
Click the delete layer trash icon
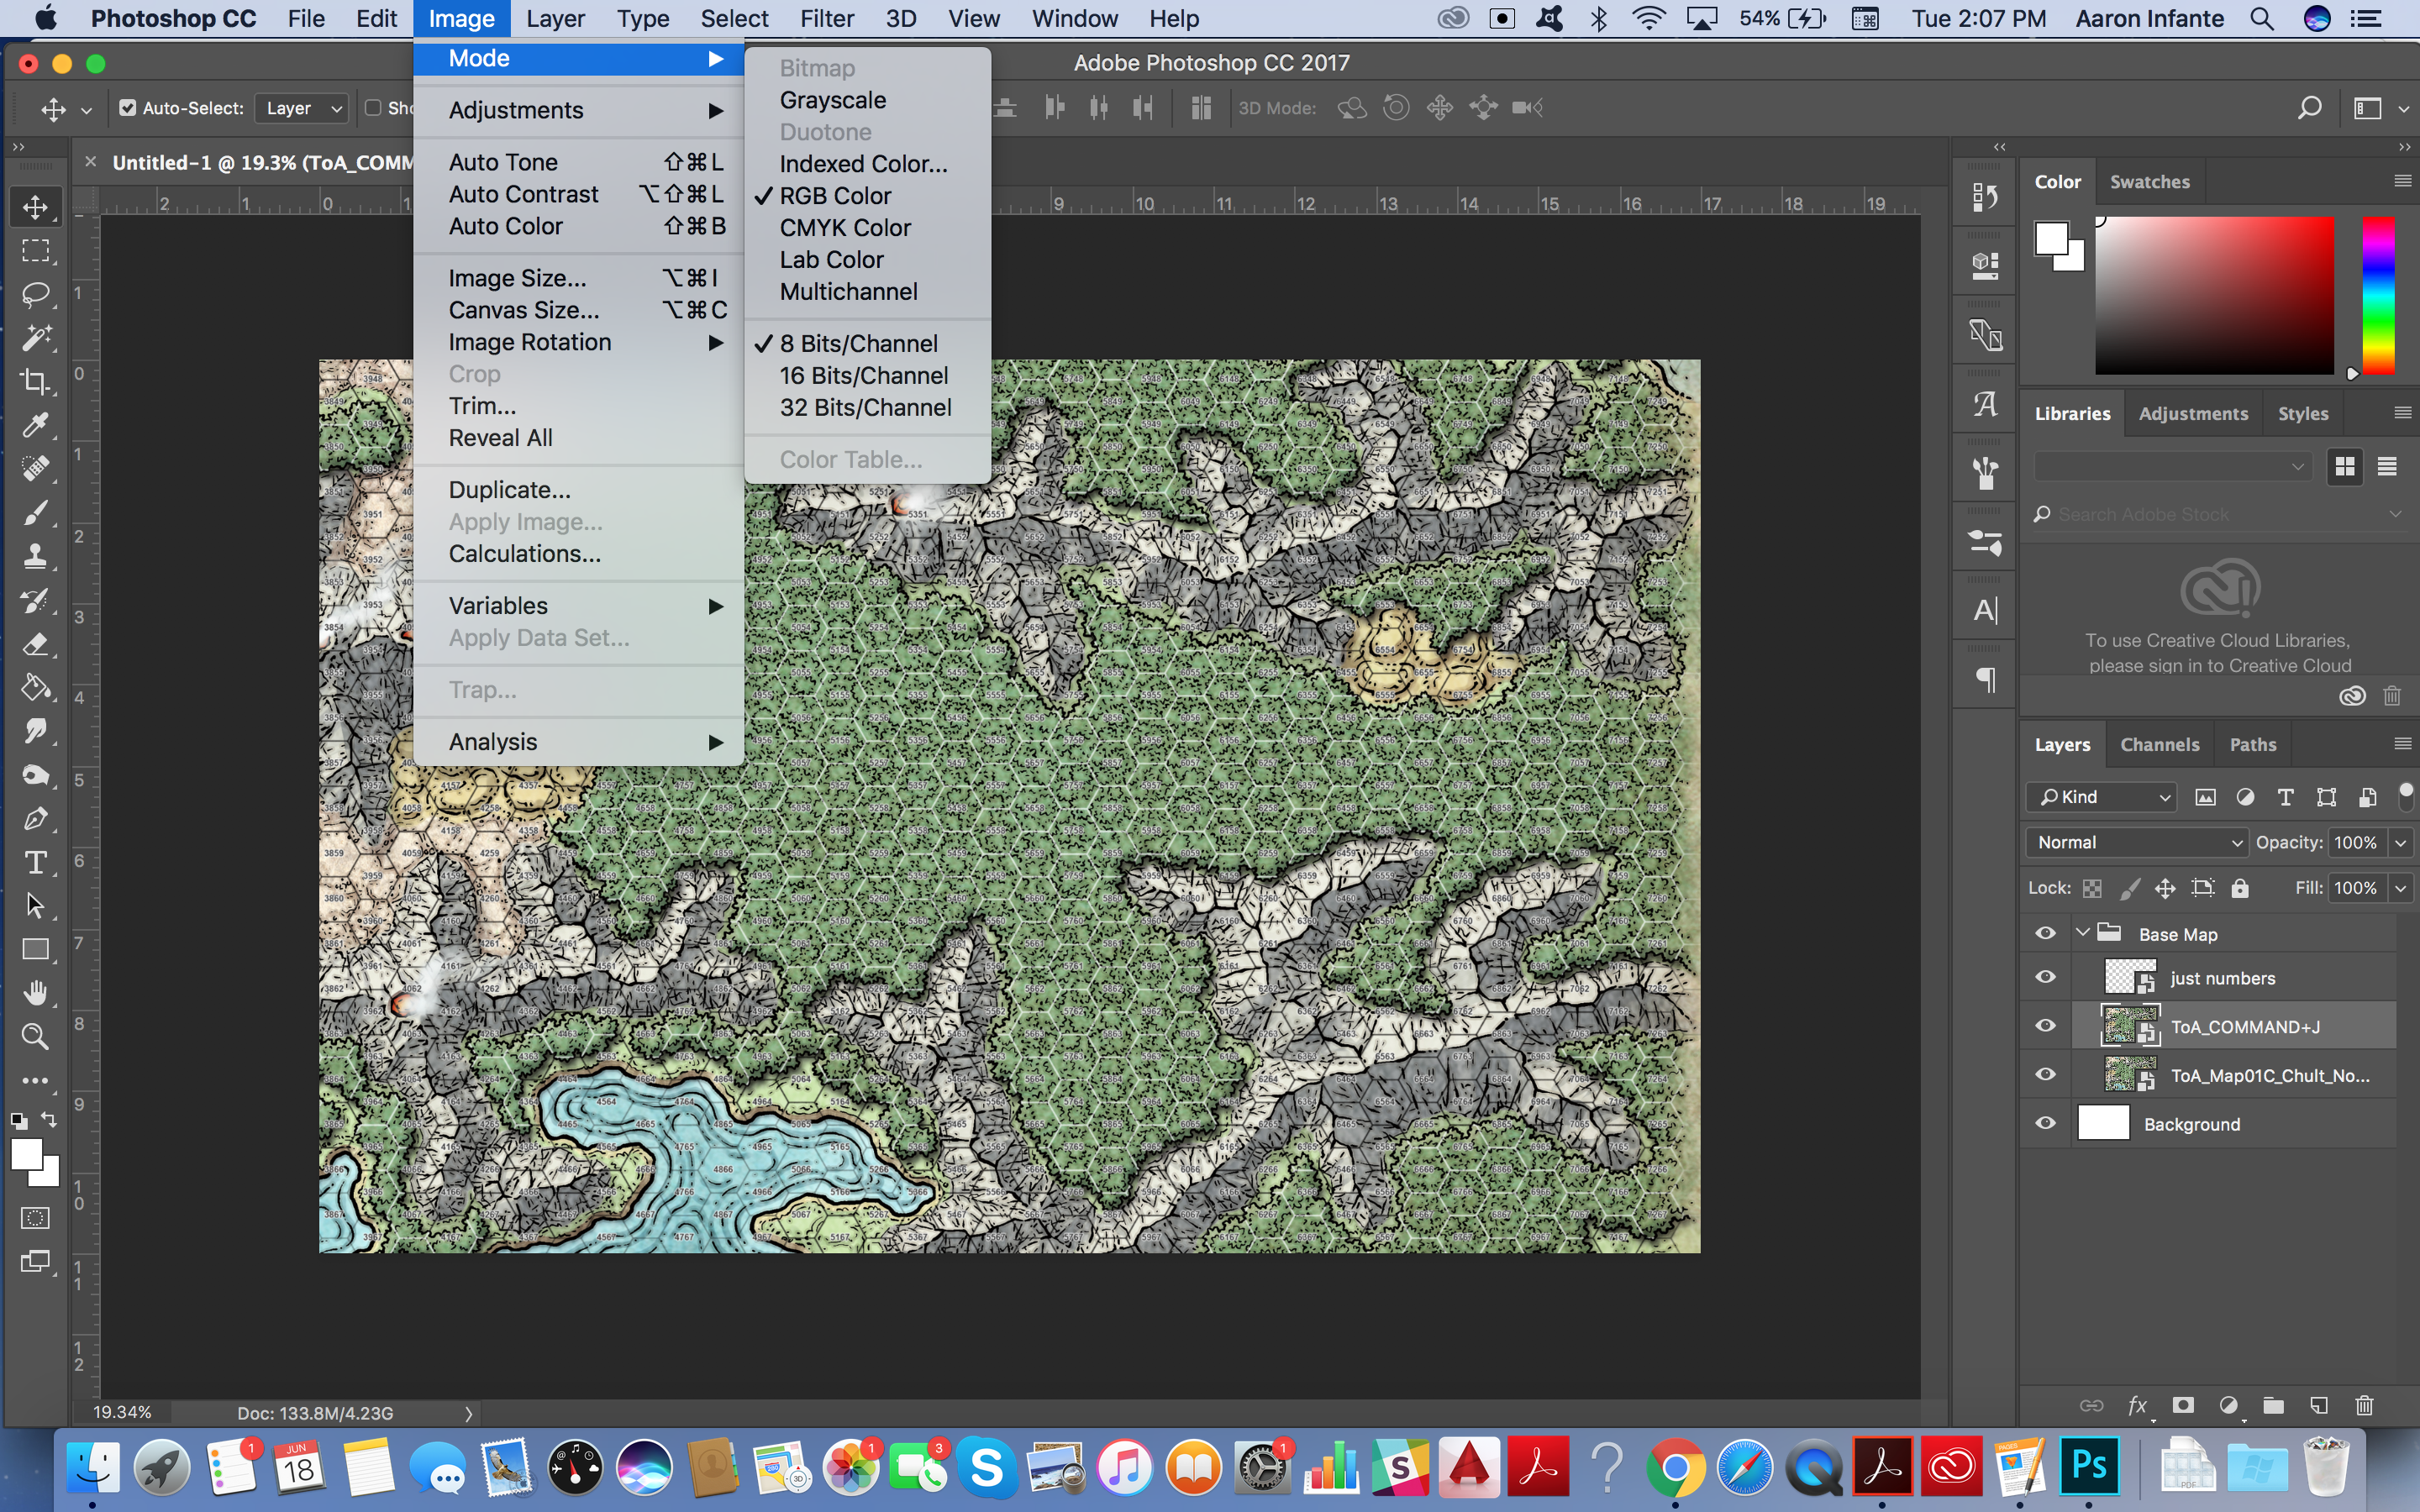tap(2364, 1405)
